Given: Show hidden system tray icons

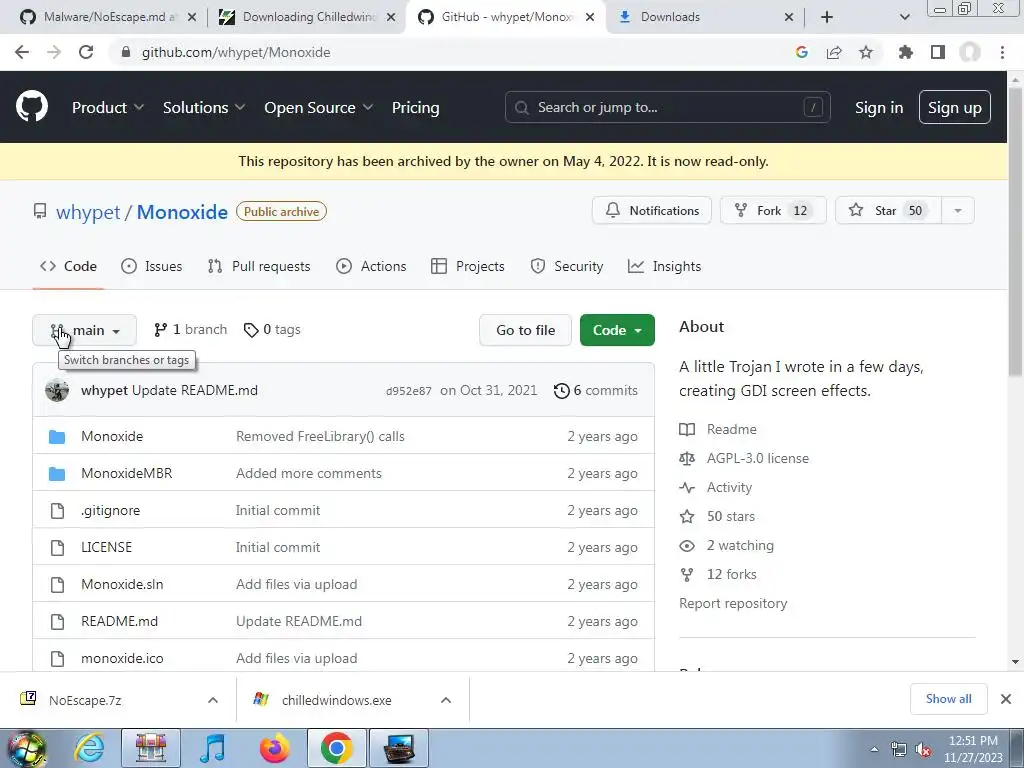Looking at the screenshot, I should (874, 750).
